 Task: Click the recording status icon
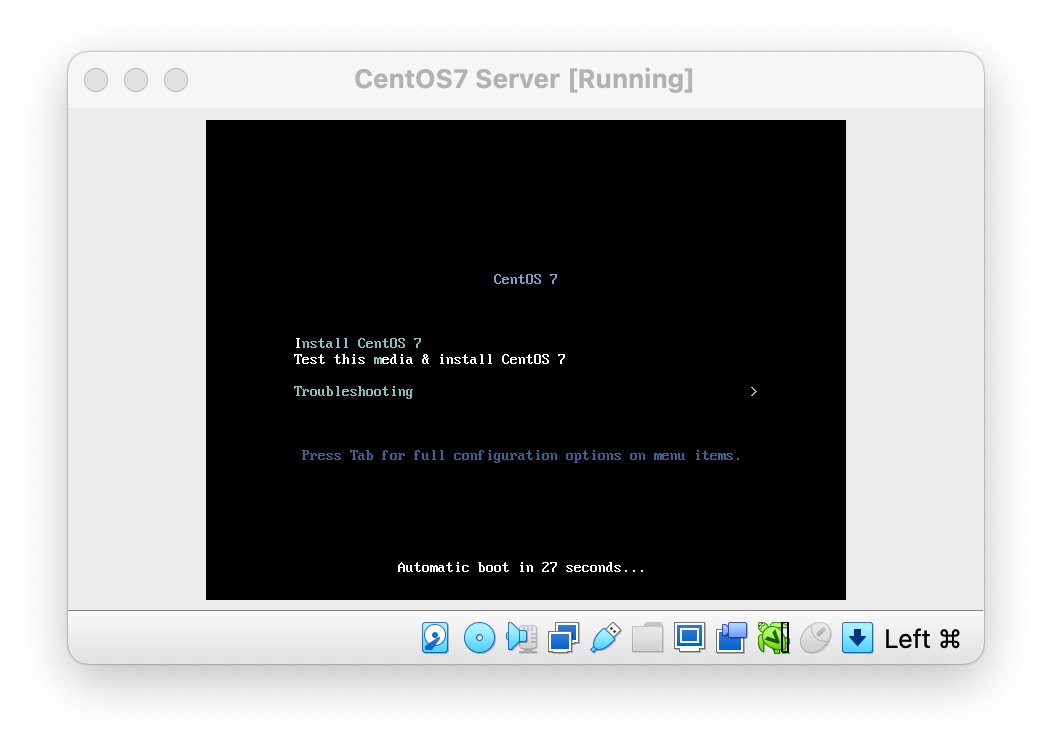[731, 637]
